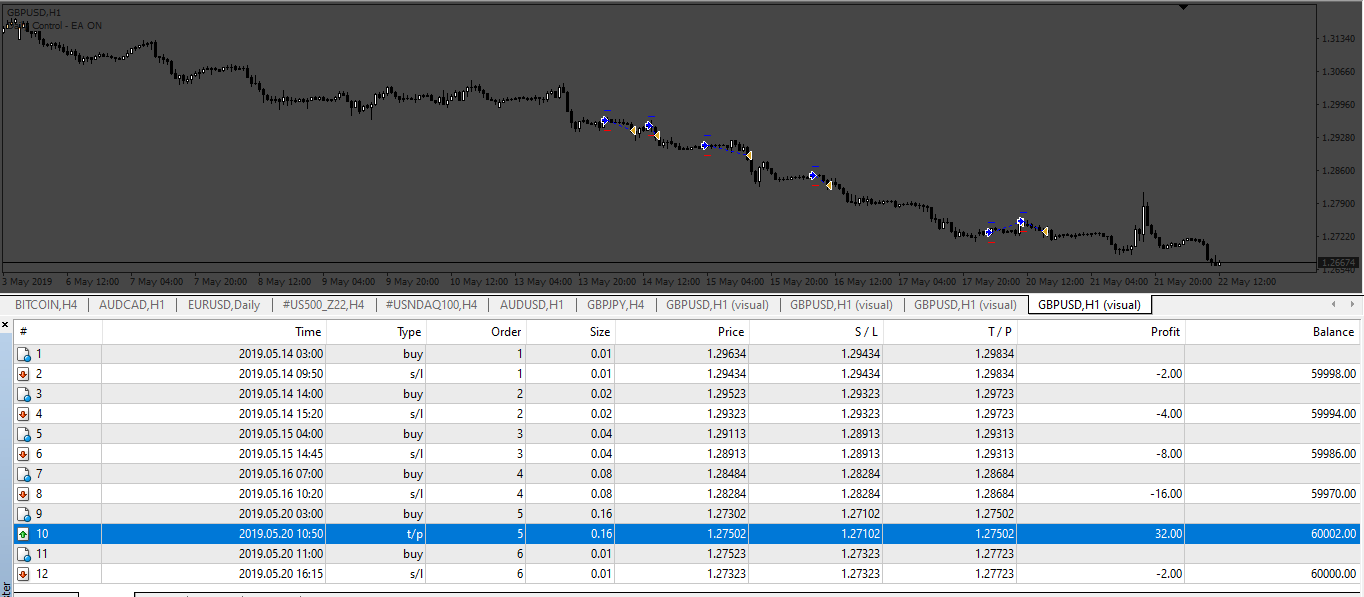
Task: Switch to the AUDCAD,H1 chart tab
Action: pyautogui.click(x=132, y=305)
